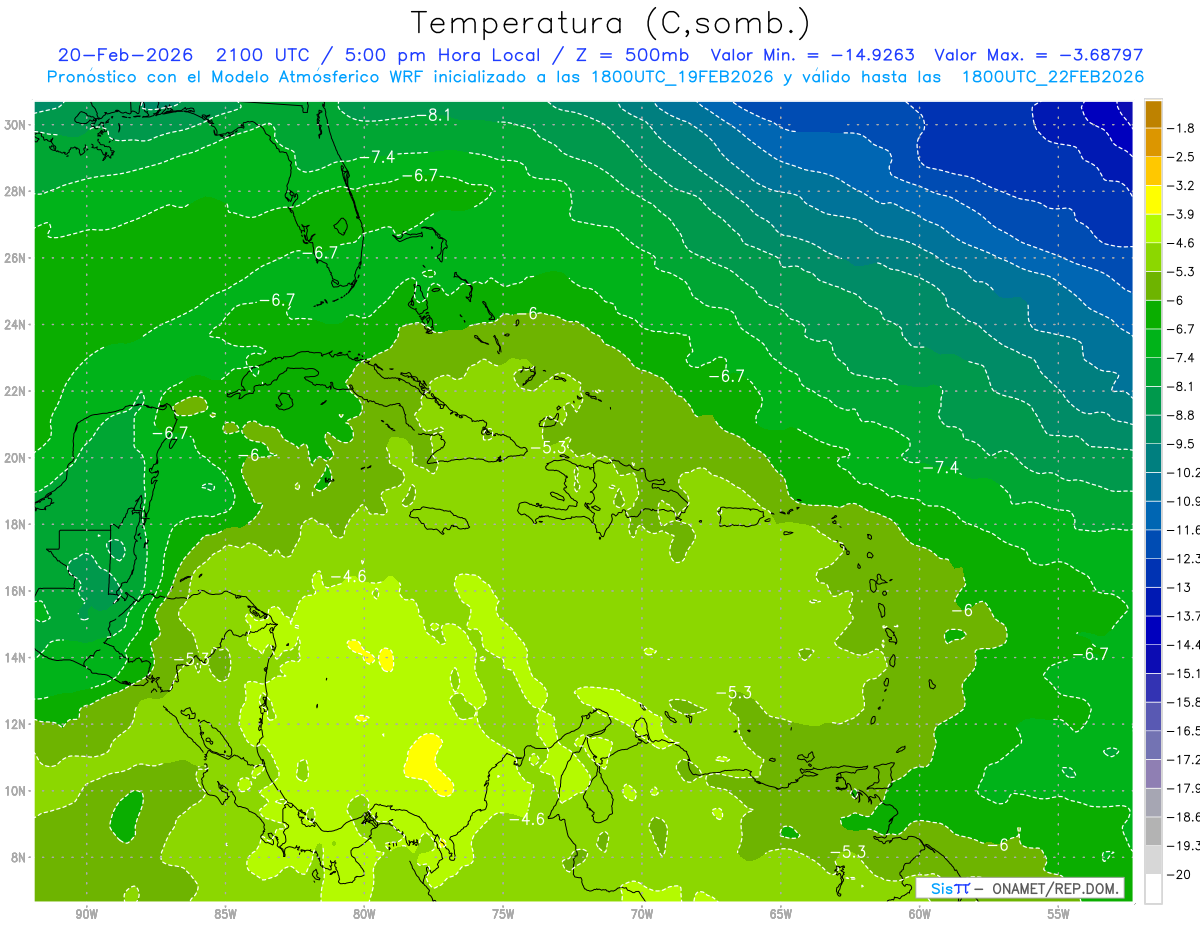The width and height of the screenshot is (1200, 927).
Task: Click the "80W" longitude axis label
Action: pos(364,914)
